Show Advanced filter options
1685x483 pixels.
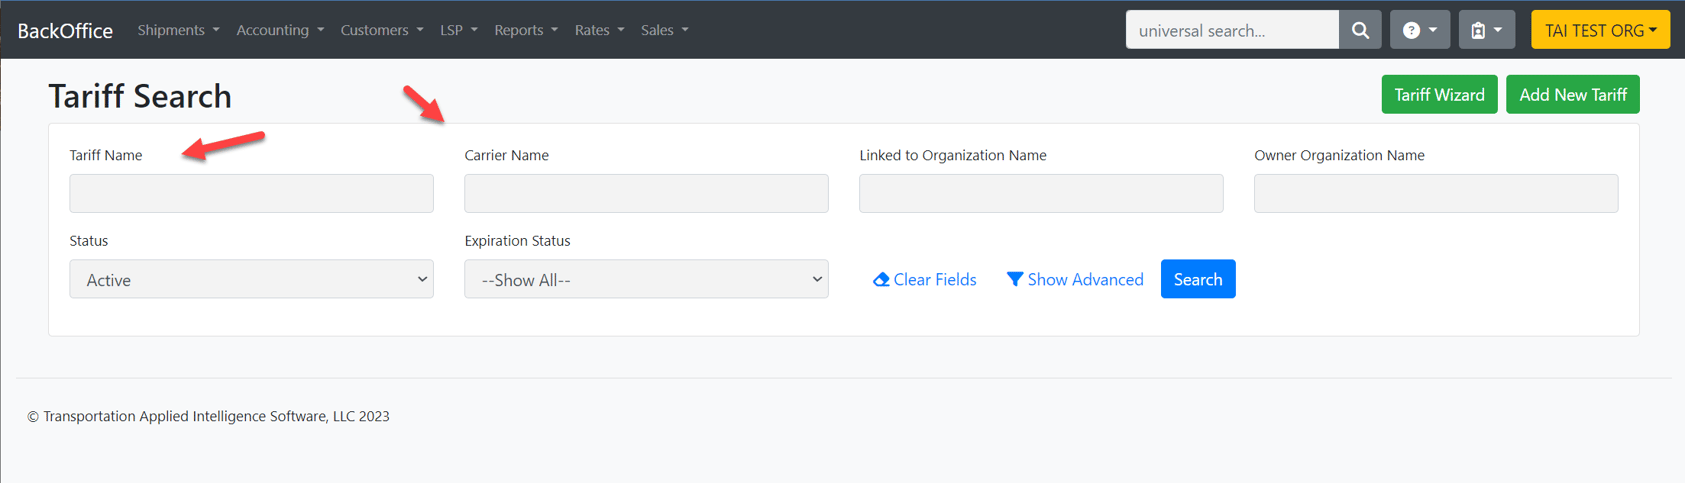(1075, 280)
